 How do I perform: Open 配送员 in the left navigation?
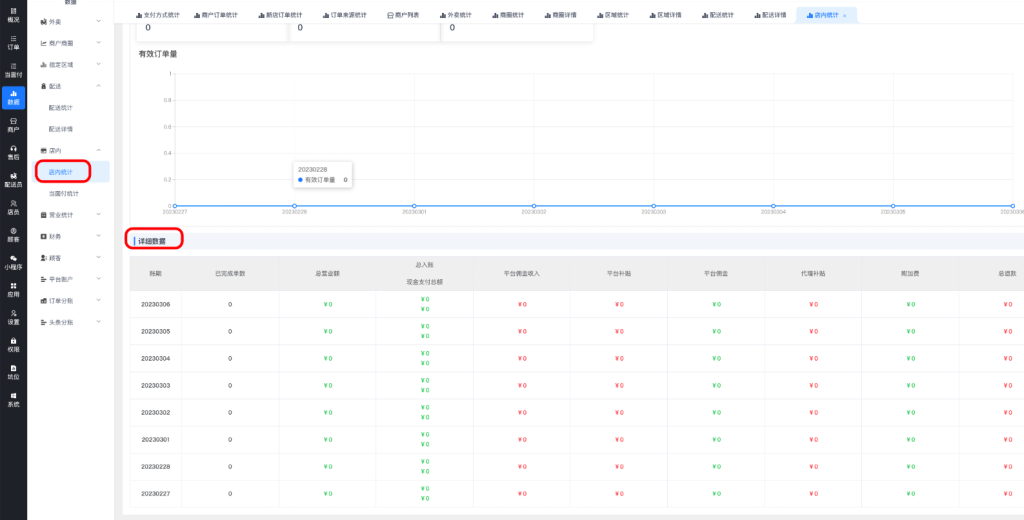tap(13, 180)
